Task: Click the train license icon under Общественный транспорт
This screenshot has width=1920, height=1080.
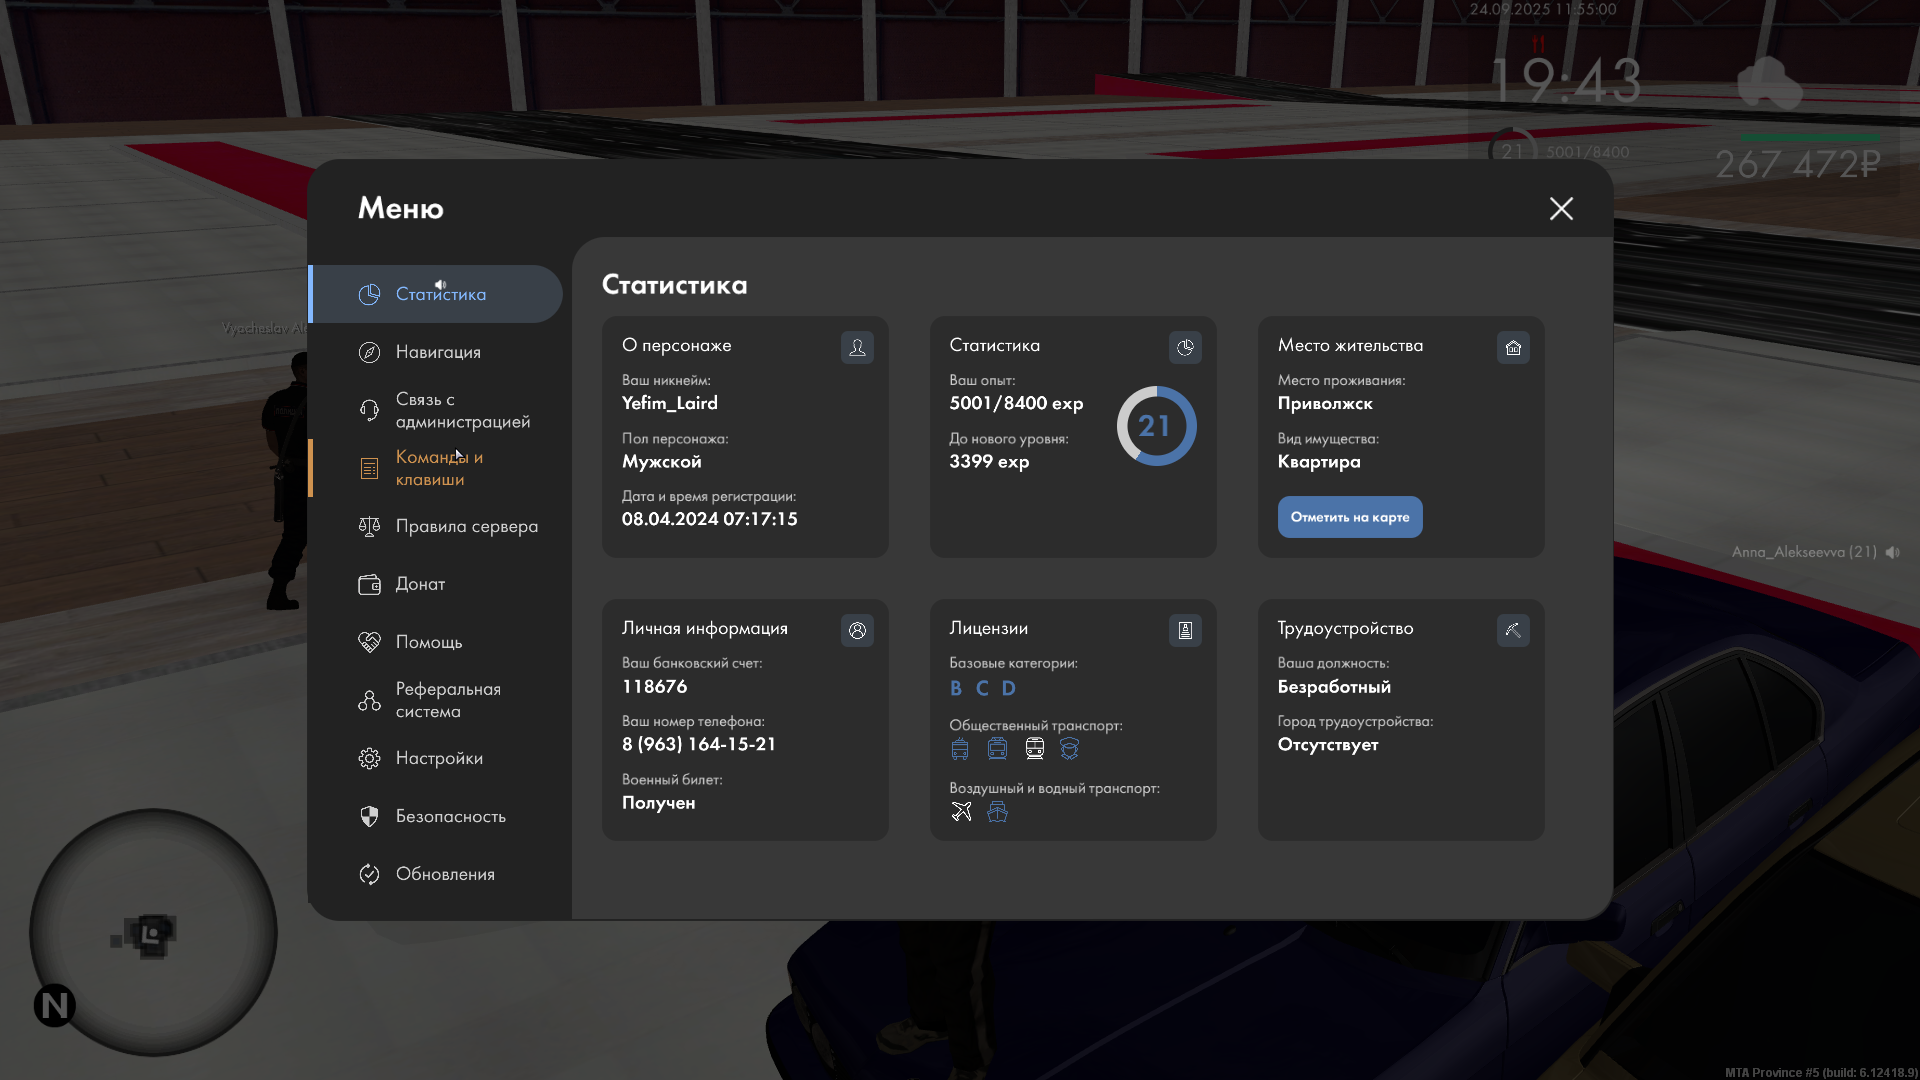Action: click(x=1035, y=748)
